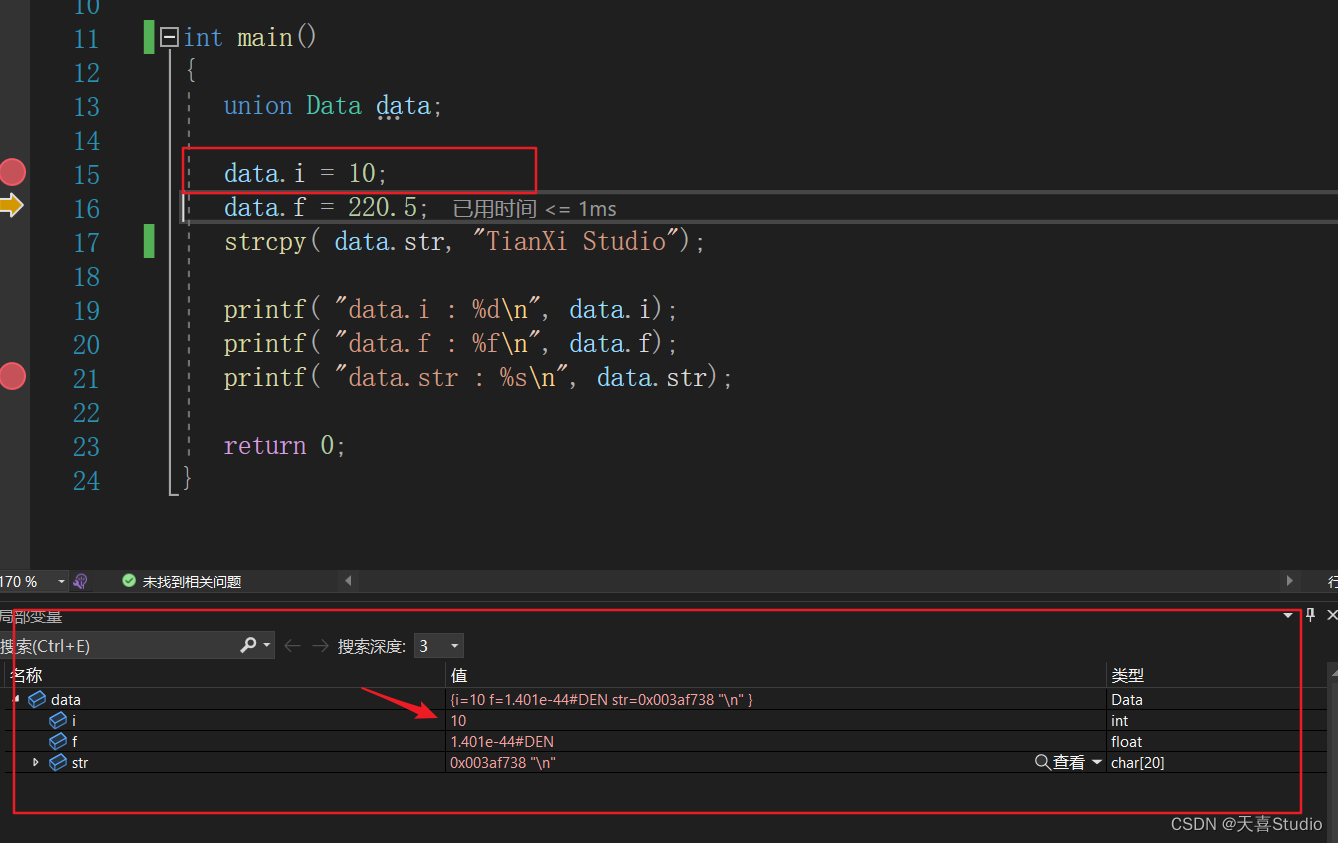Open the locals panel window options arrow

(x=1288, y=615)
